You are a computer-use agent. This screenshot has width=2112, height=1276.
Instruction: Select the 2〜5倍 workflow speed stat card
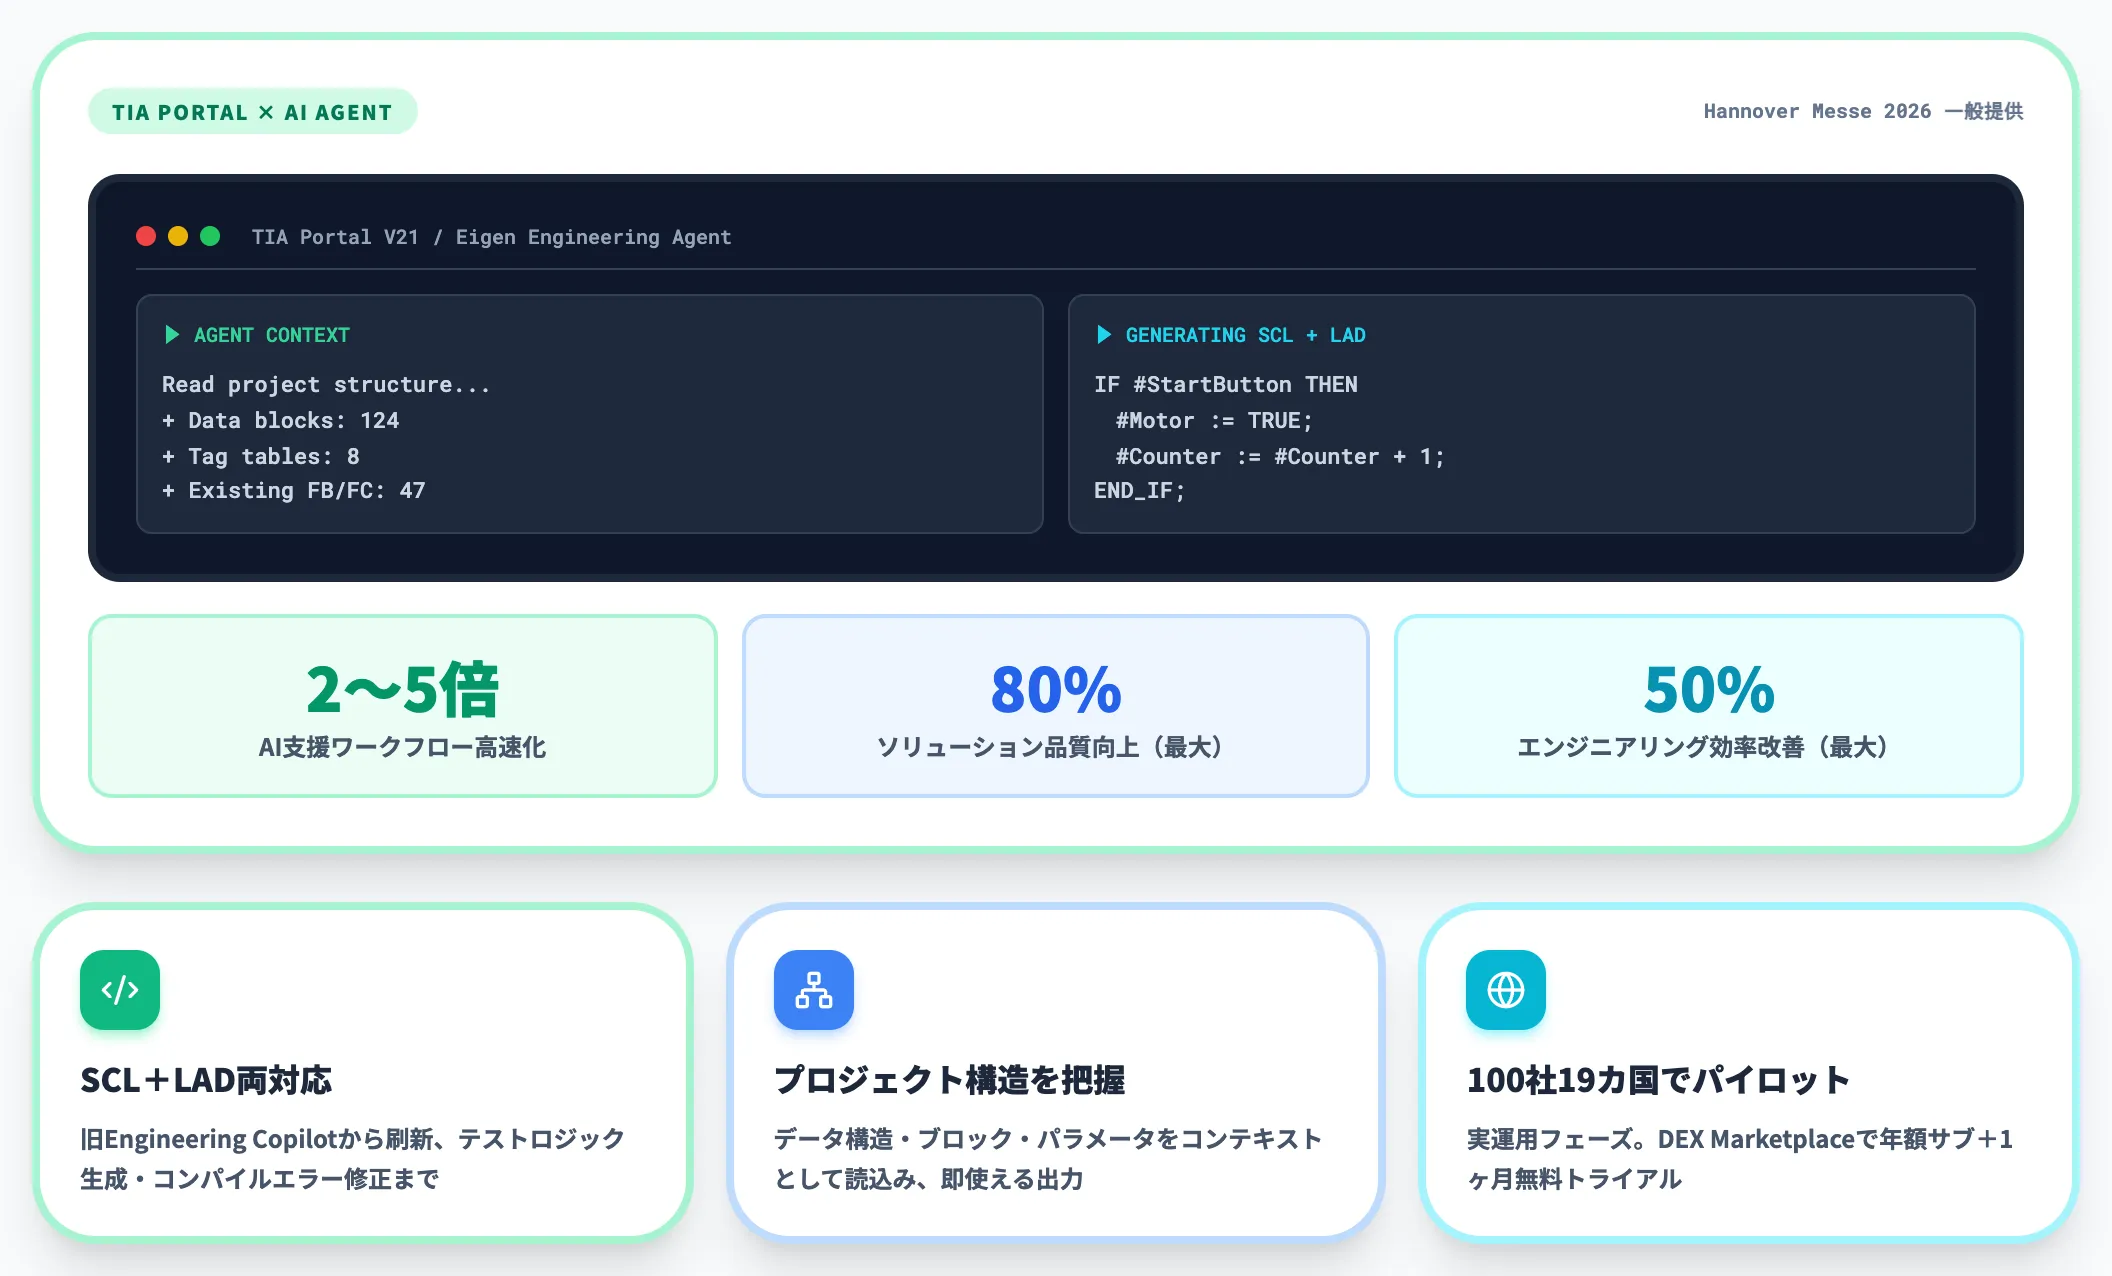point(402,706)
